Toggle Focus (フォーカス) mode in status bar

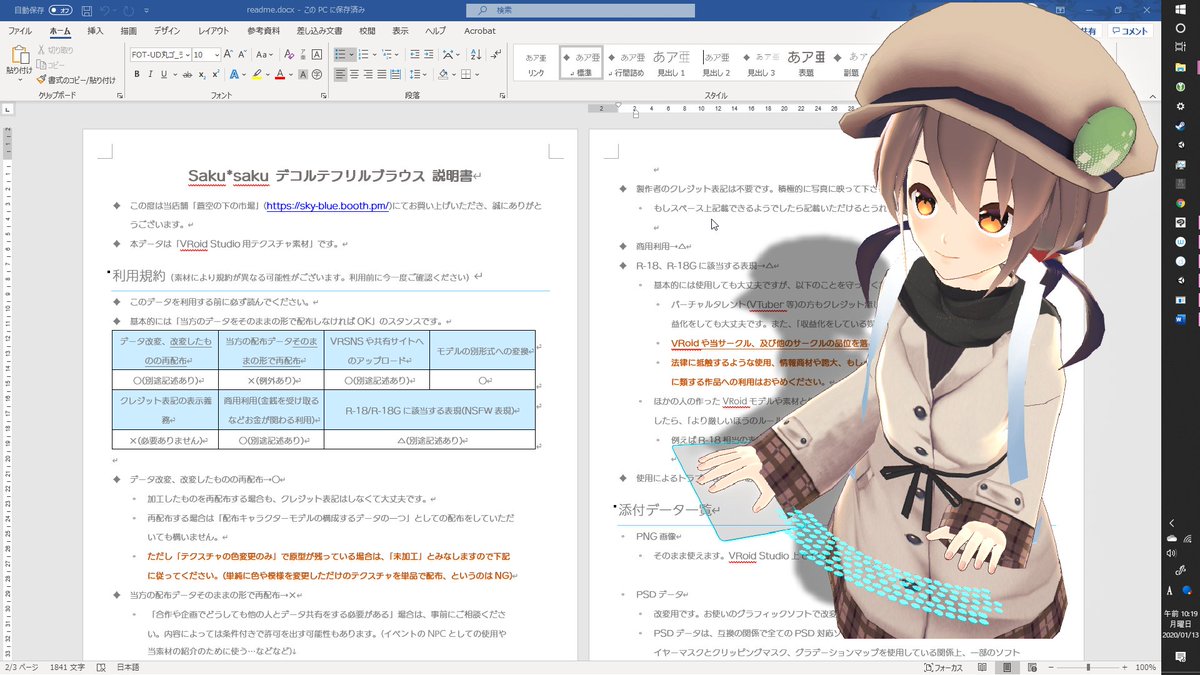tap(944, 667)
